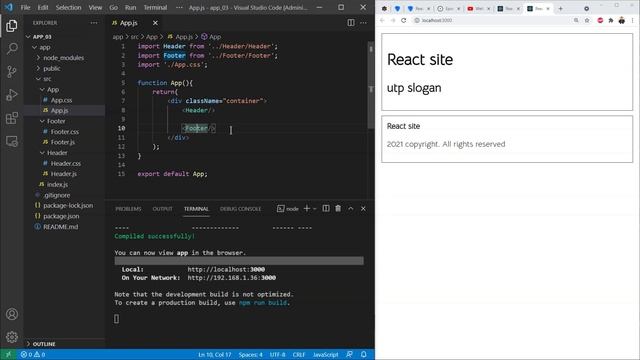Click the App breadcrumb symbol
This screenshot has width=640, height=360.
point(211,37)
